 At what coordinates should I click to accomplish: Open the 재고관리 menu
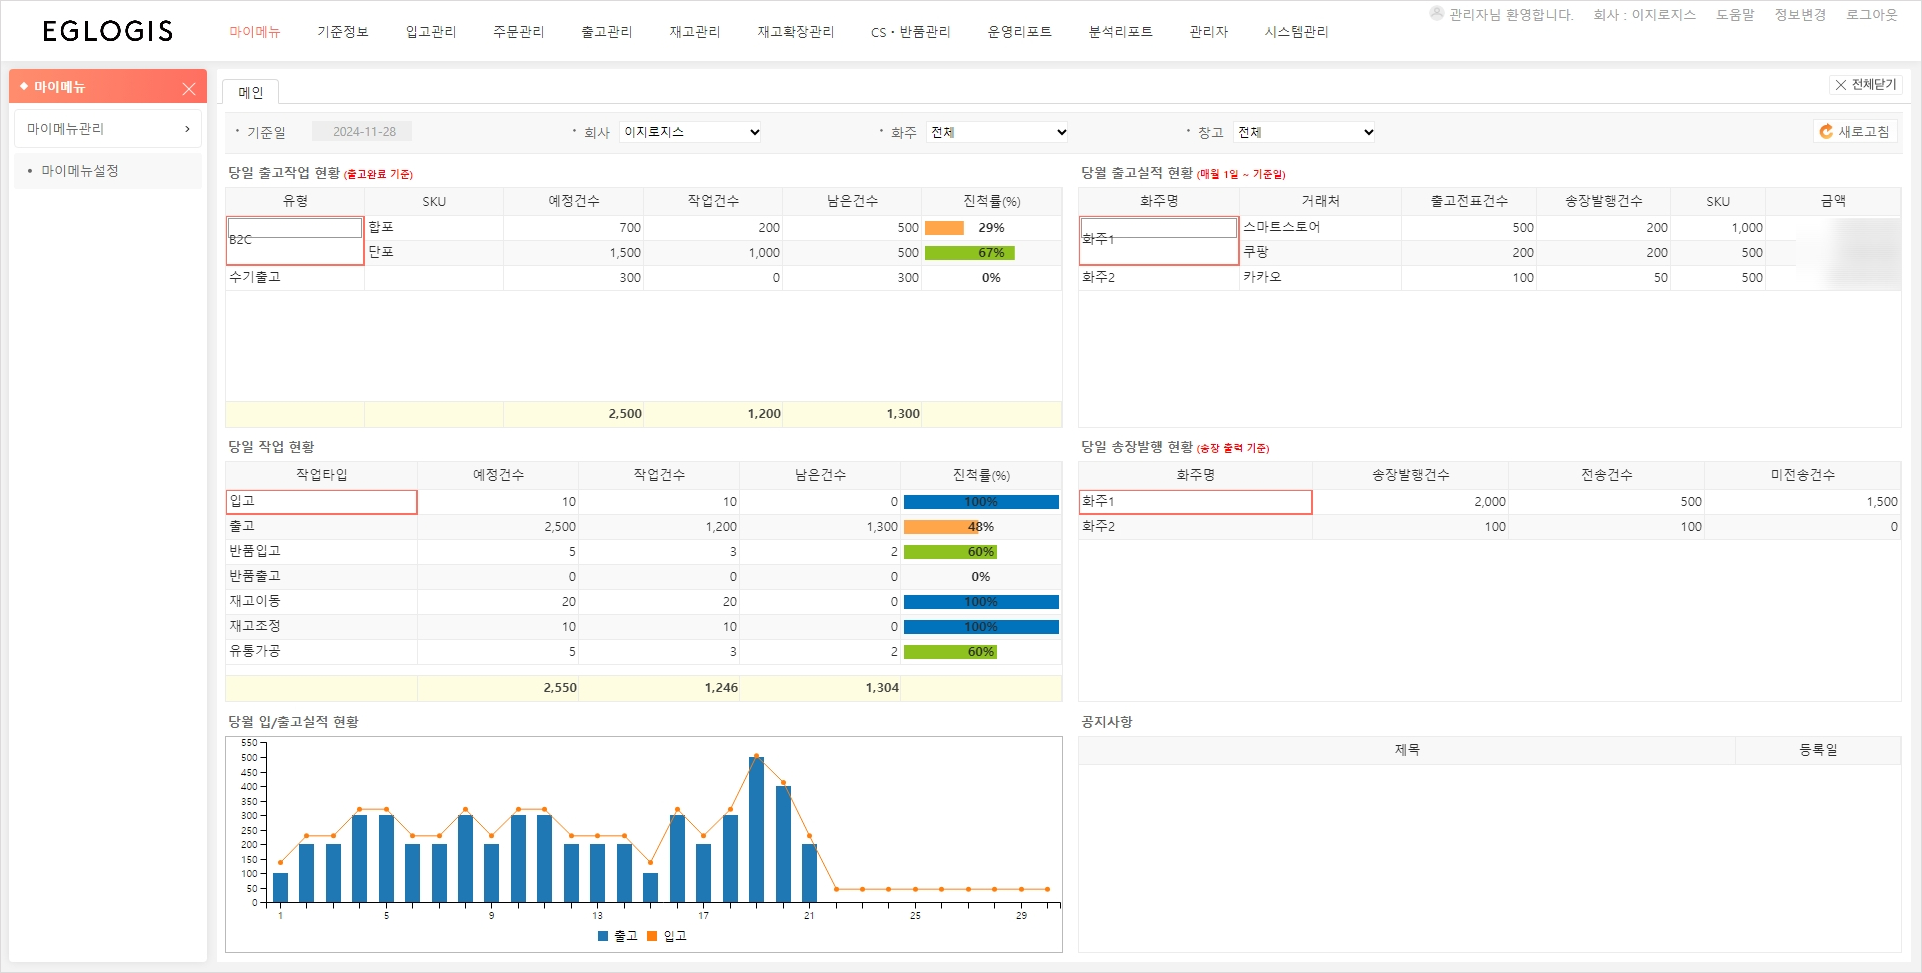(695, 32)
